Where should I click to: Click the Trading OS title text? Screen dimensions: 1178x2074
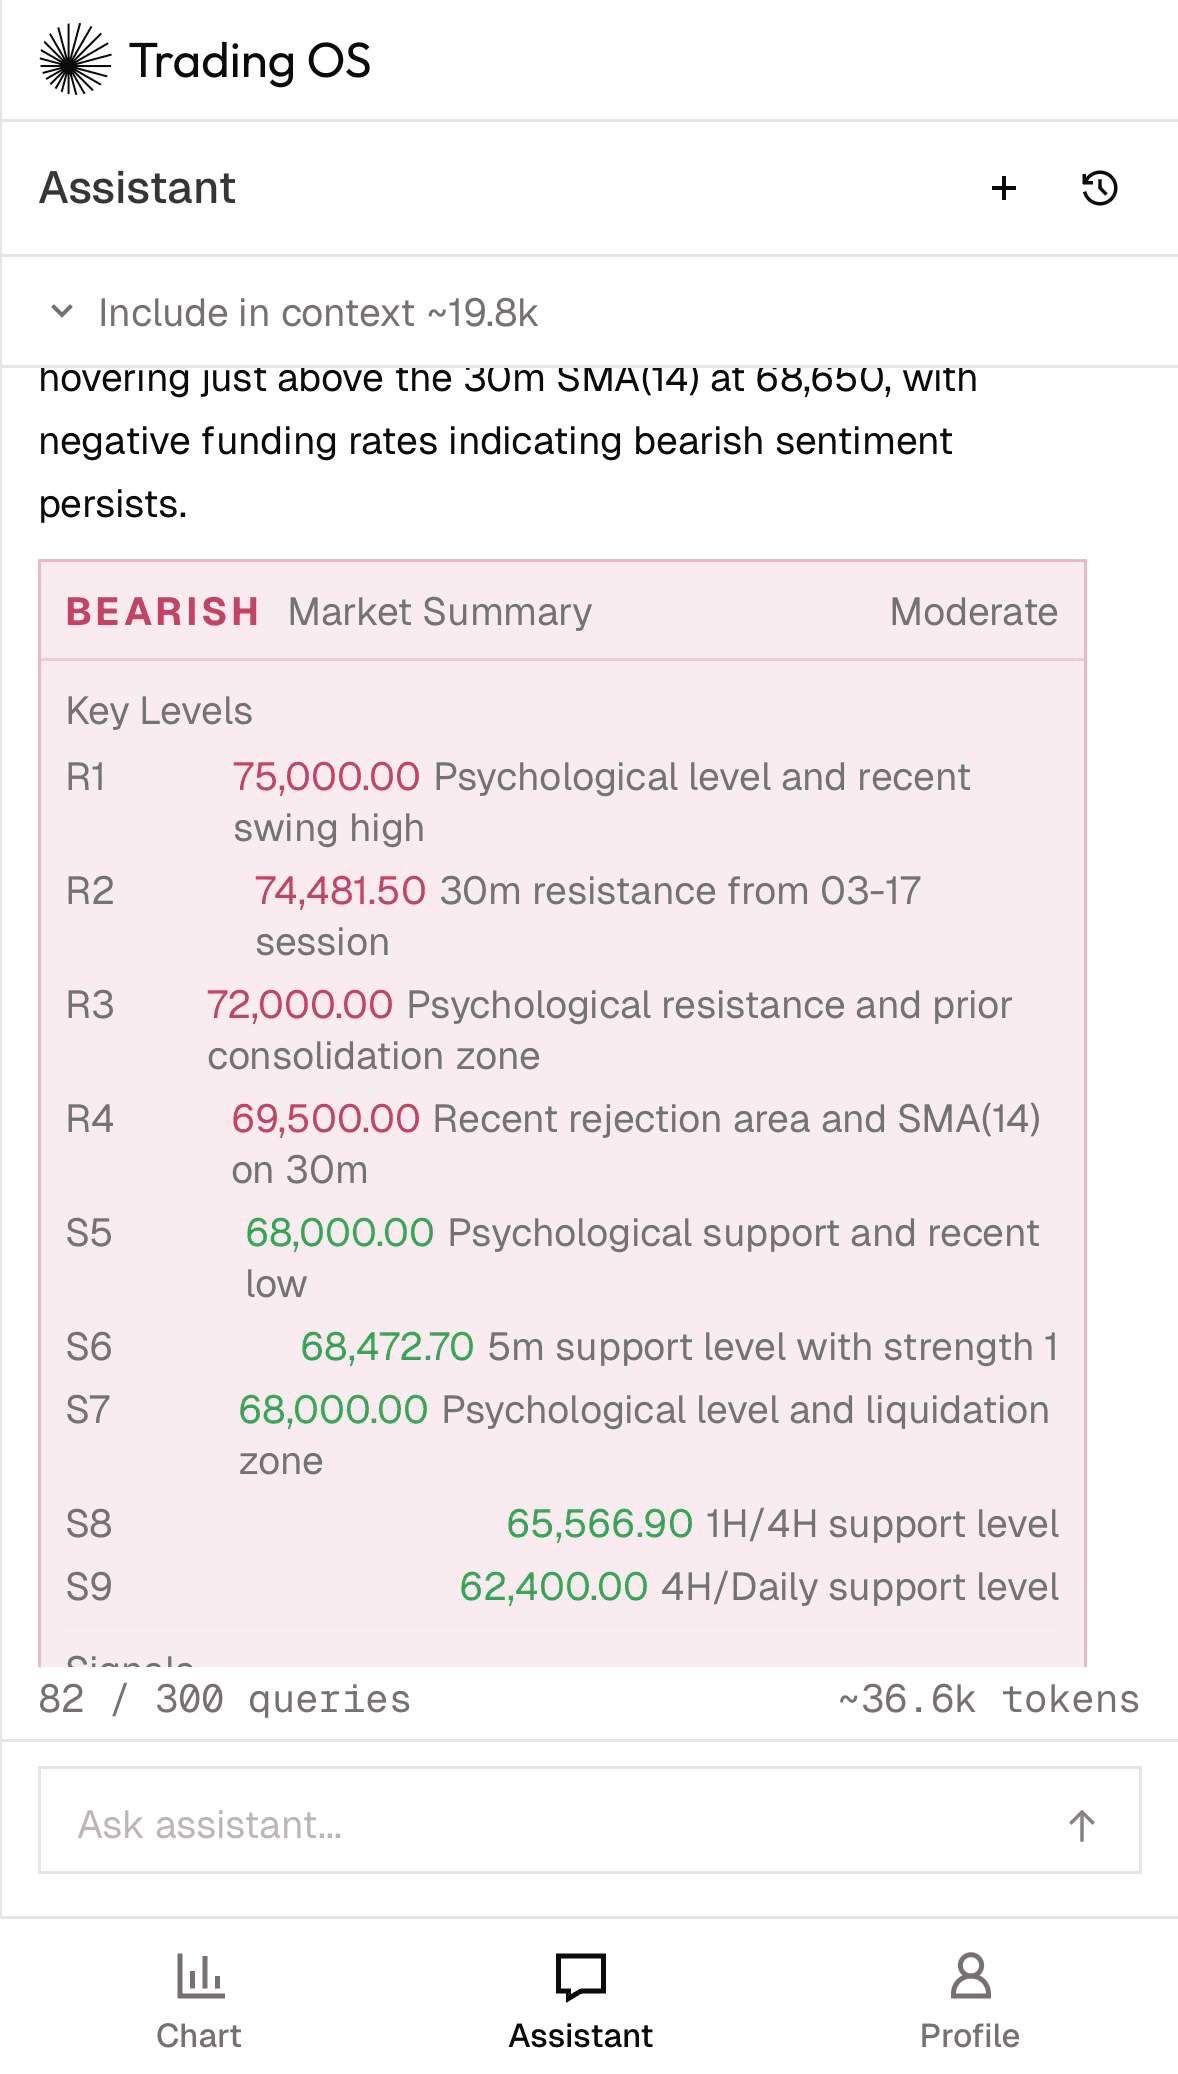point(250,61)
